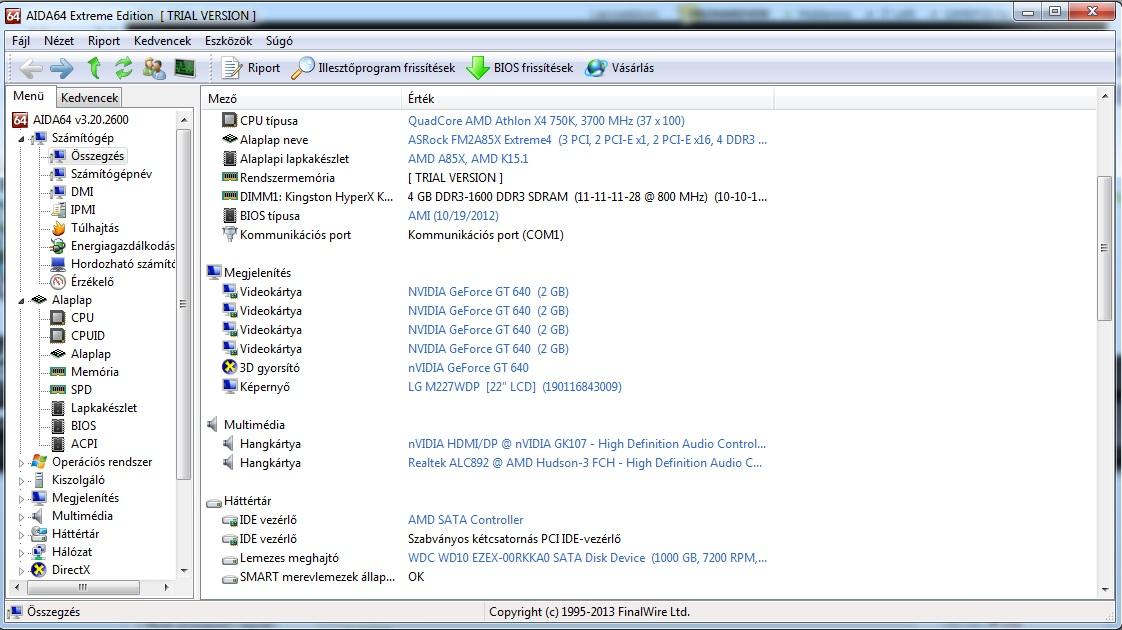Collapse the Számítógép tree node

[21, 138]
